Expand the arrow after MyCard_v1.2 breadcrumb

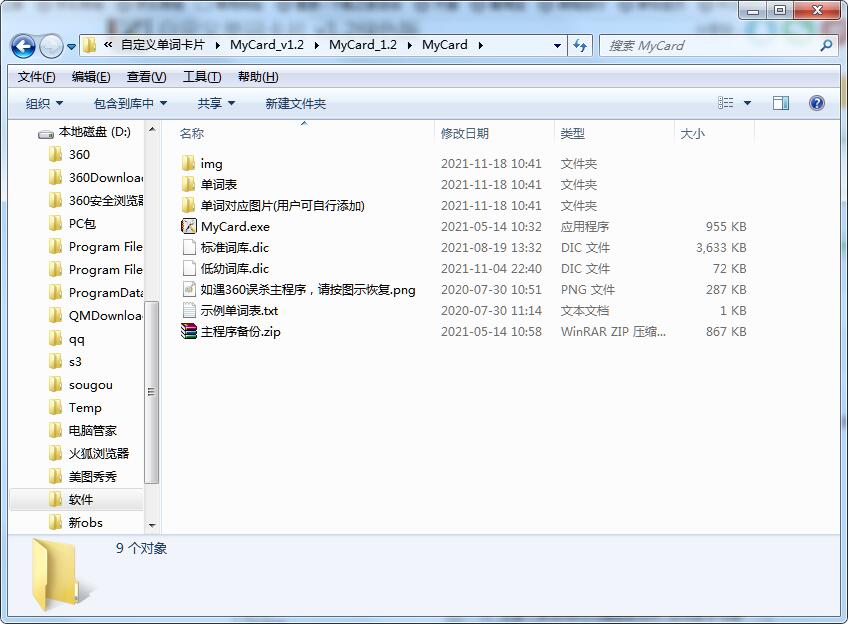(x=316, y=45)
